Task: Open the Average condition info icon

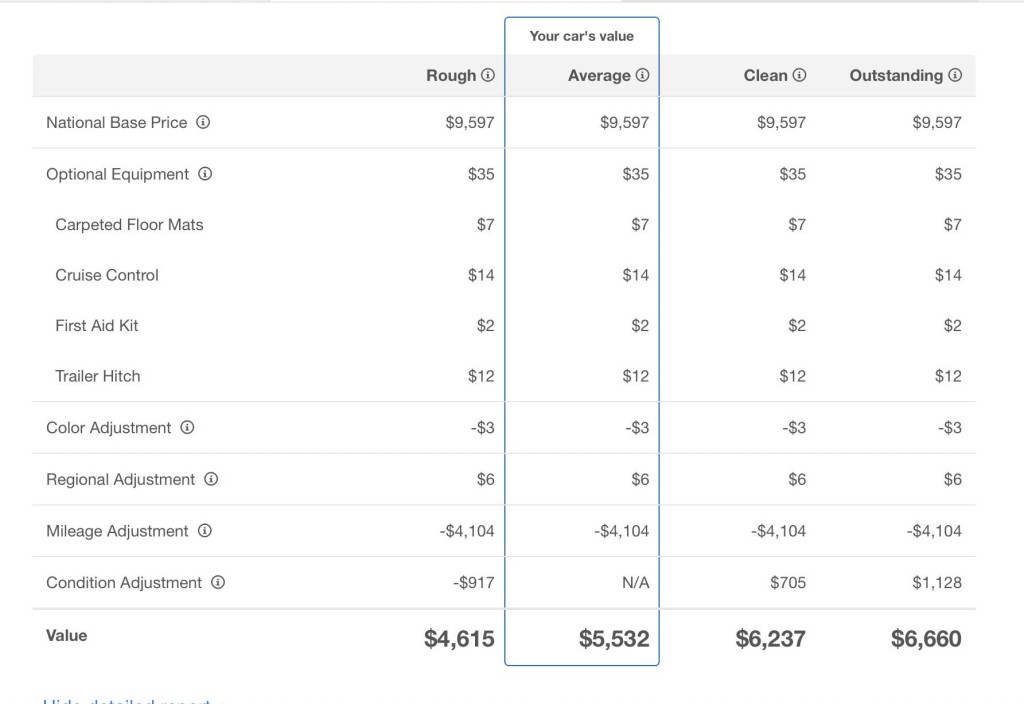Action: coord(643,76)
